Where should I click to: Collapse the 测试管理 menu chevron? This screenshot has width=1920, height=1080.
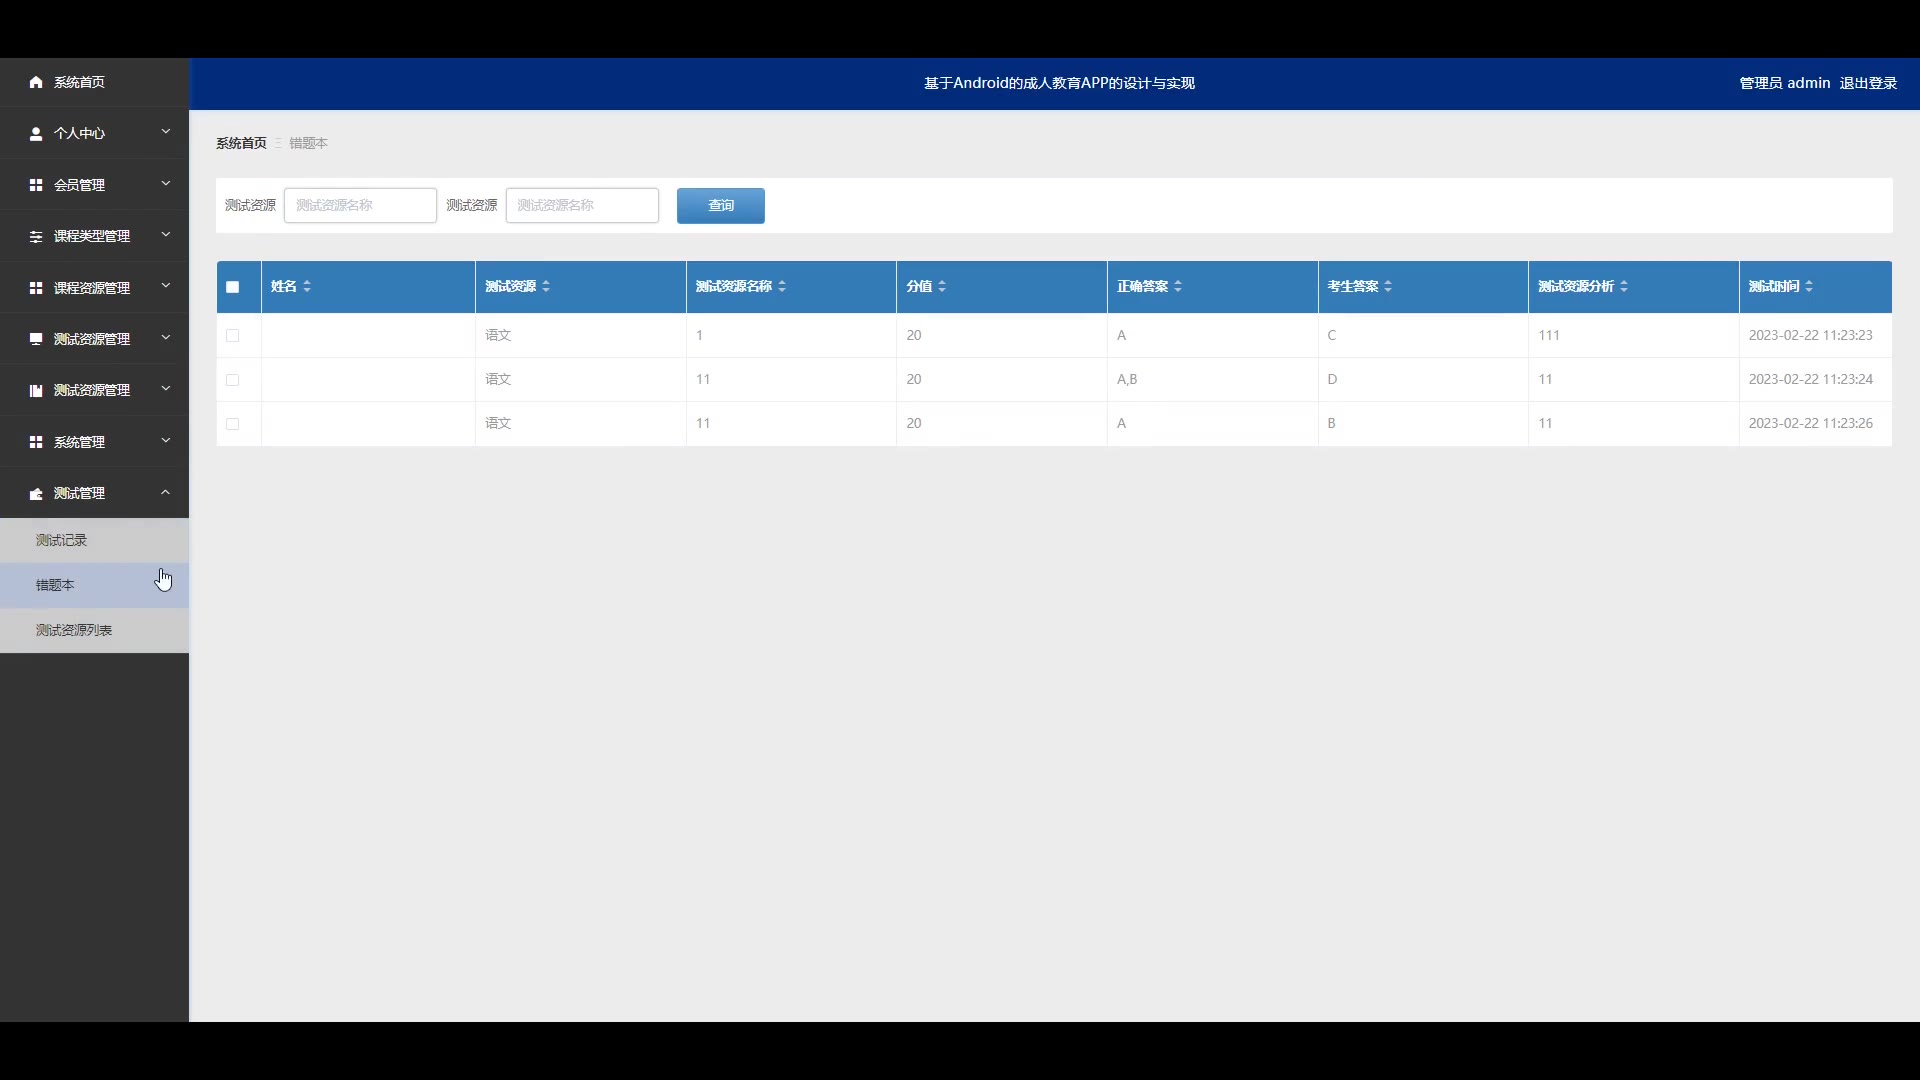tap(166, 493)
